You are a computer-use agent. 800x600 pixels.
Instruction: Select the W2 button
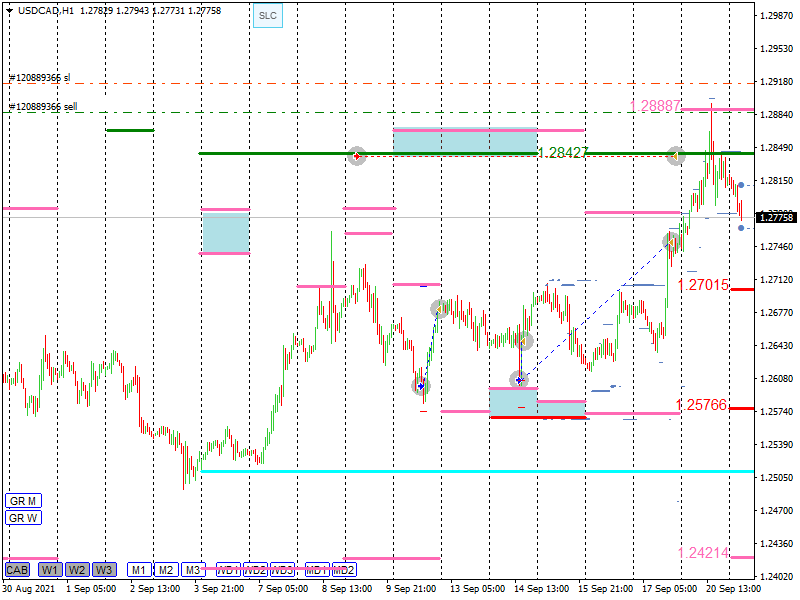click(77, 570)
